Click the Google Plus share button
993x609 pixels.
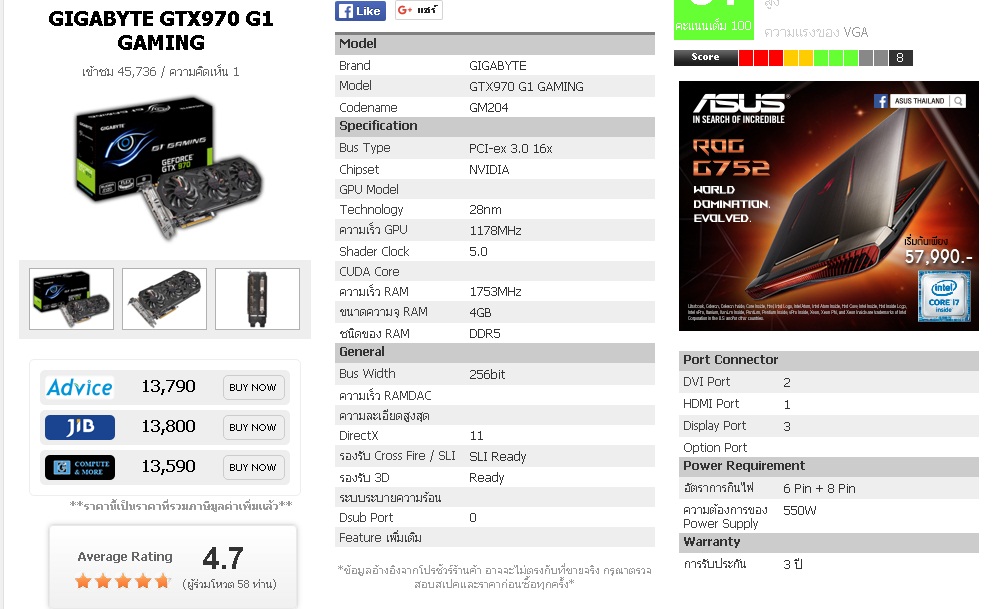point(419,10)
